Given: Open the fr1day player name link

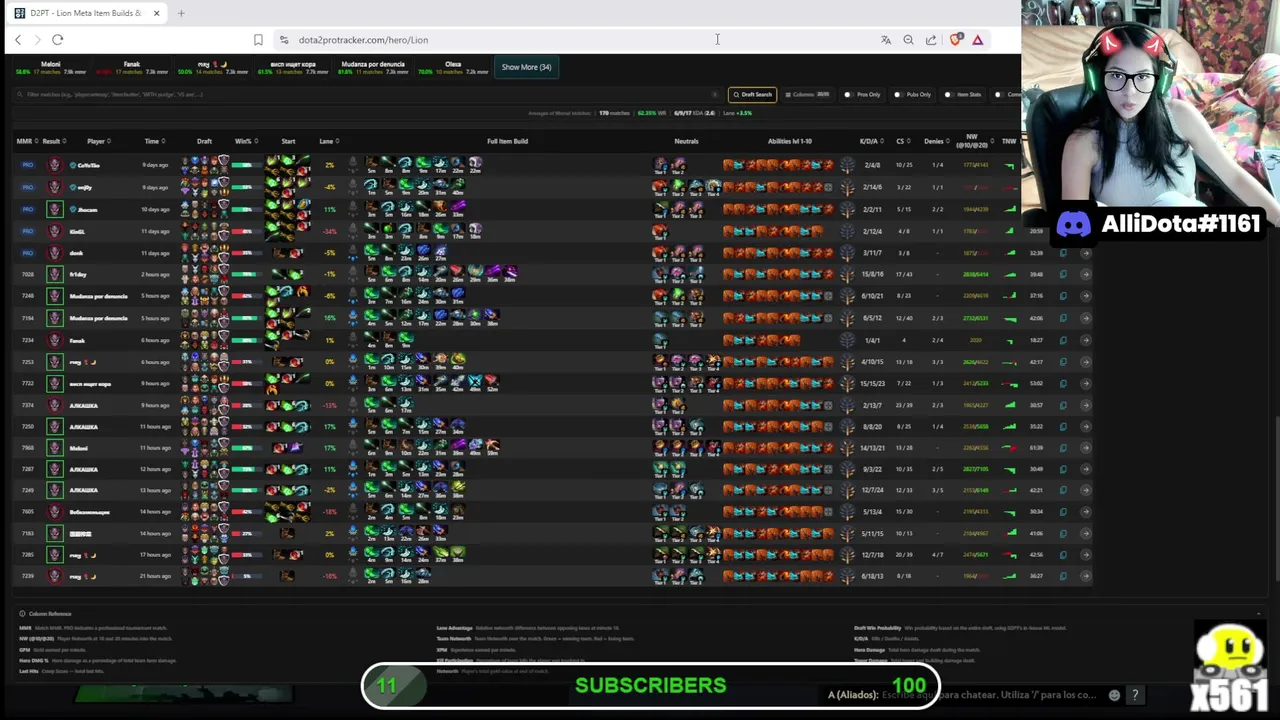Looking at the screenshot, I should coord(78,274).
